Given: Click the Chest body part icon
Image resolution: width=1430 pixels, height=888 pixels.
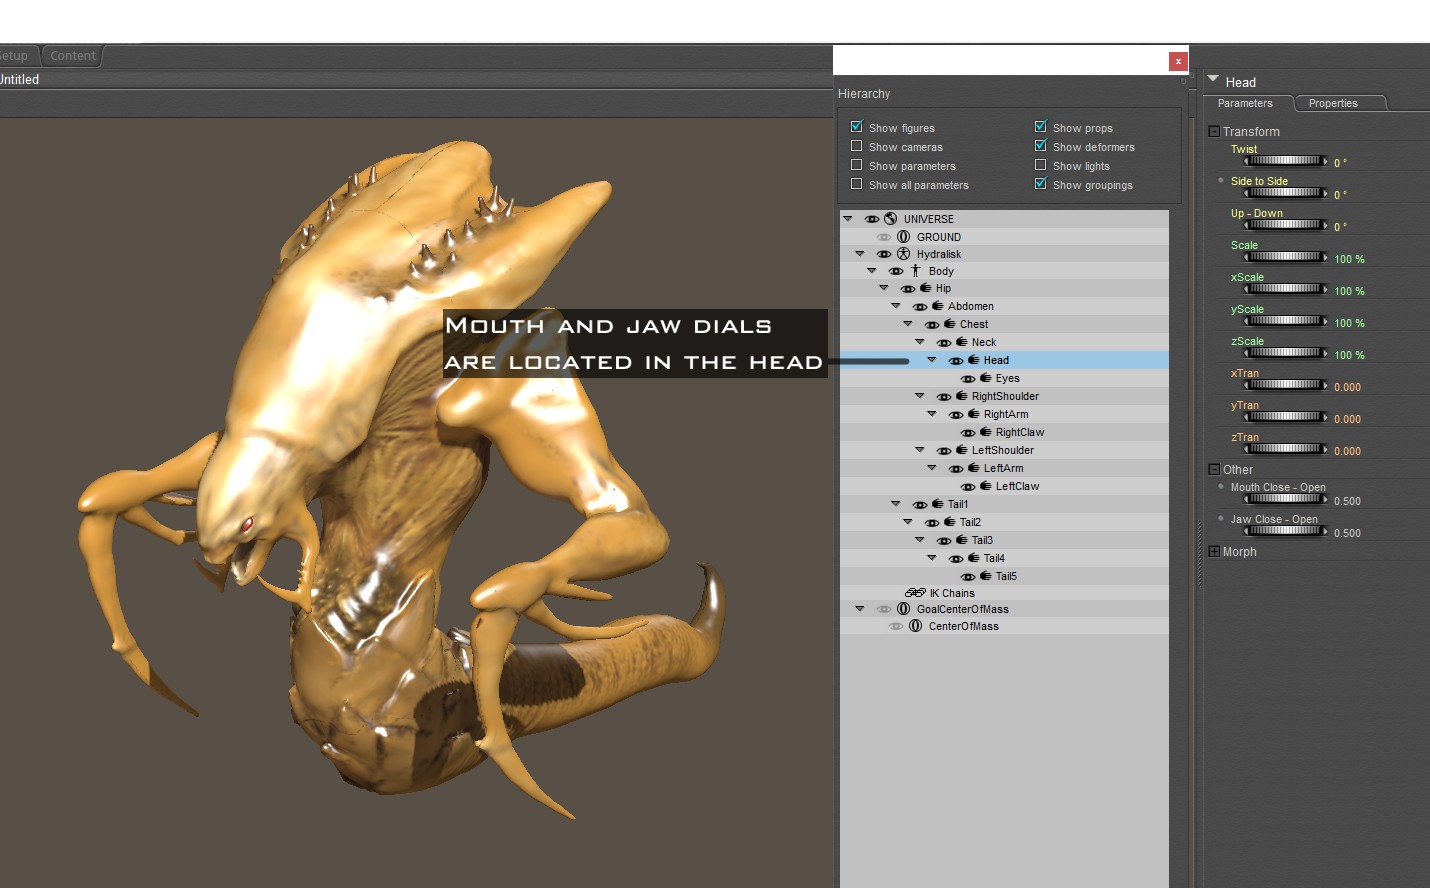Looking at the screenshot, I should point(950,324).
